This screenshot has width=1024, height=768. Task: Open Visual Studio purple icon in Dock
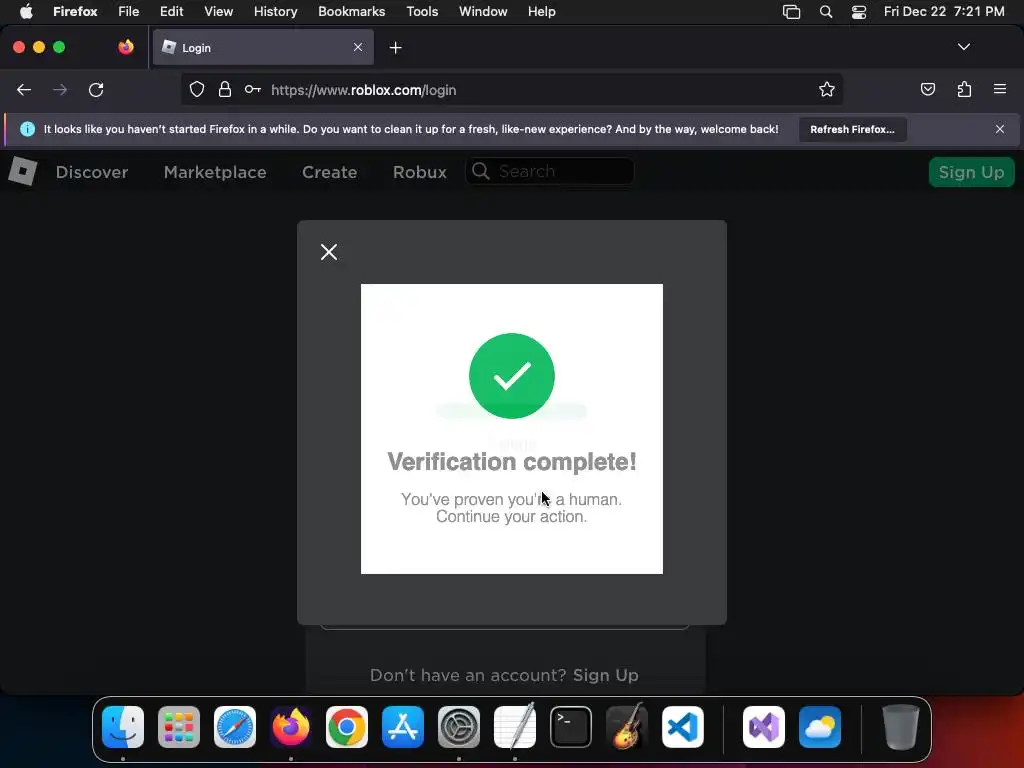[x=764, y=727]
